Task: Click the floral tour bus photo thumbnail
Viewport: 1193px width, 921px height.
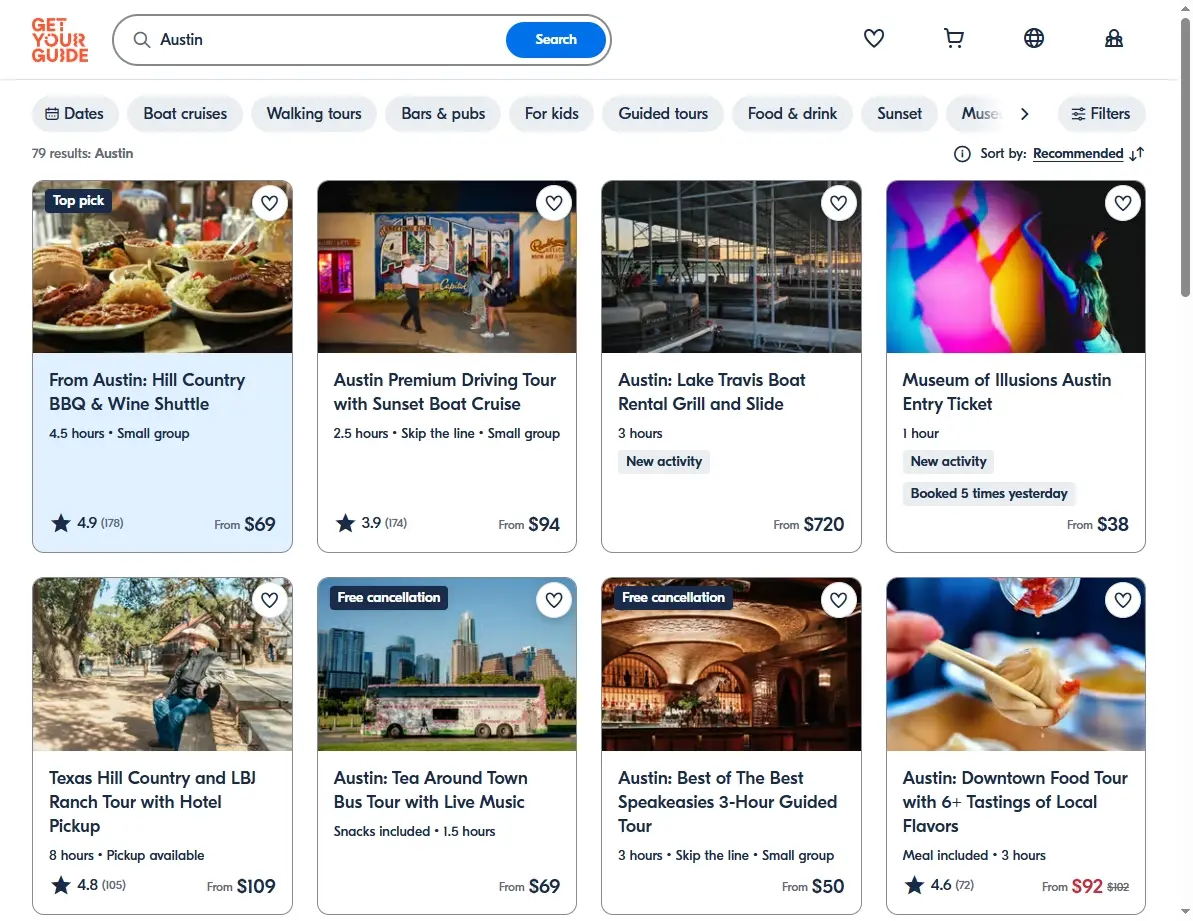Action: coord(447,665)
